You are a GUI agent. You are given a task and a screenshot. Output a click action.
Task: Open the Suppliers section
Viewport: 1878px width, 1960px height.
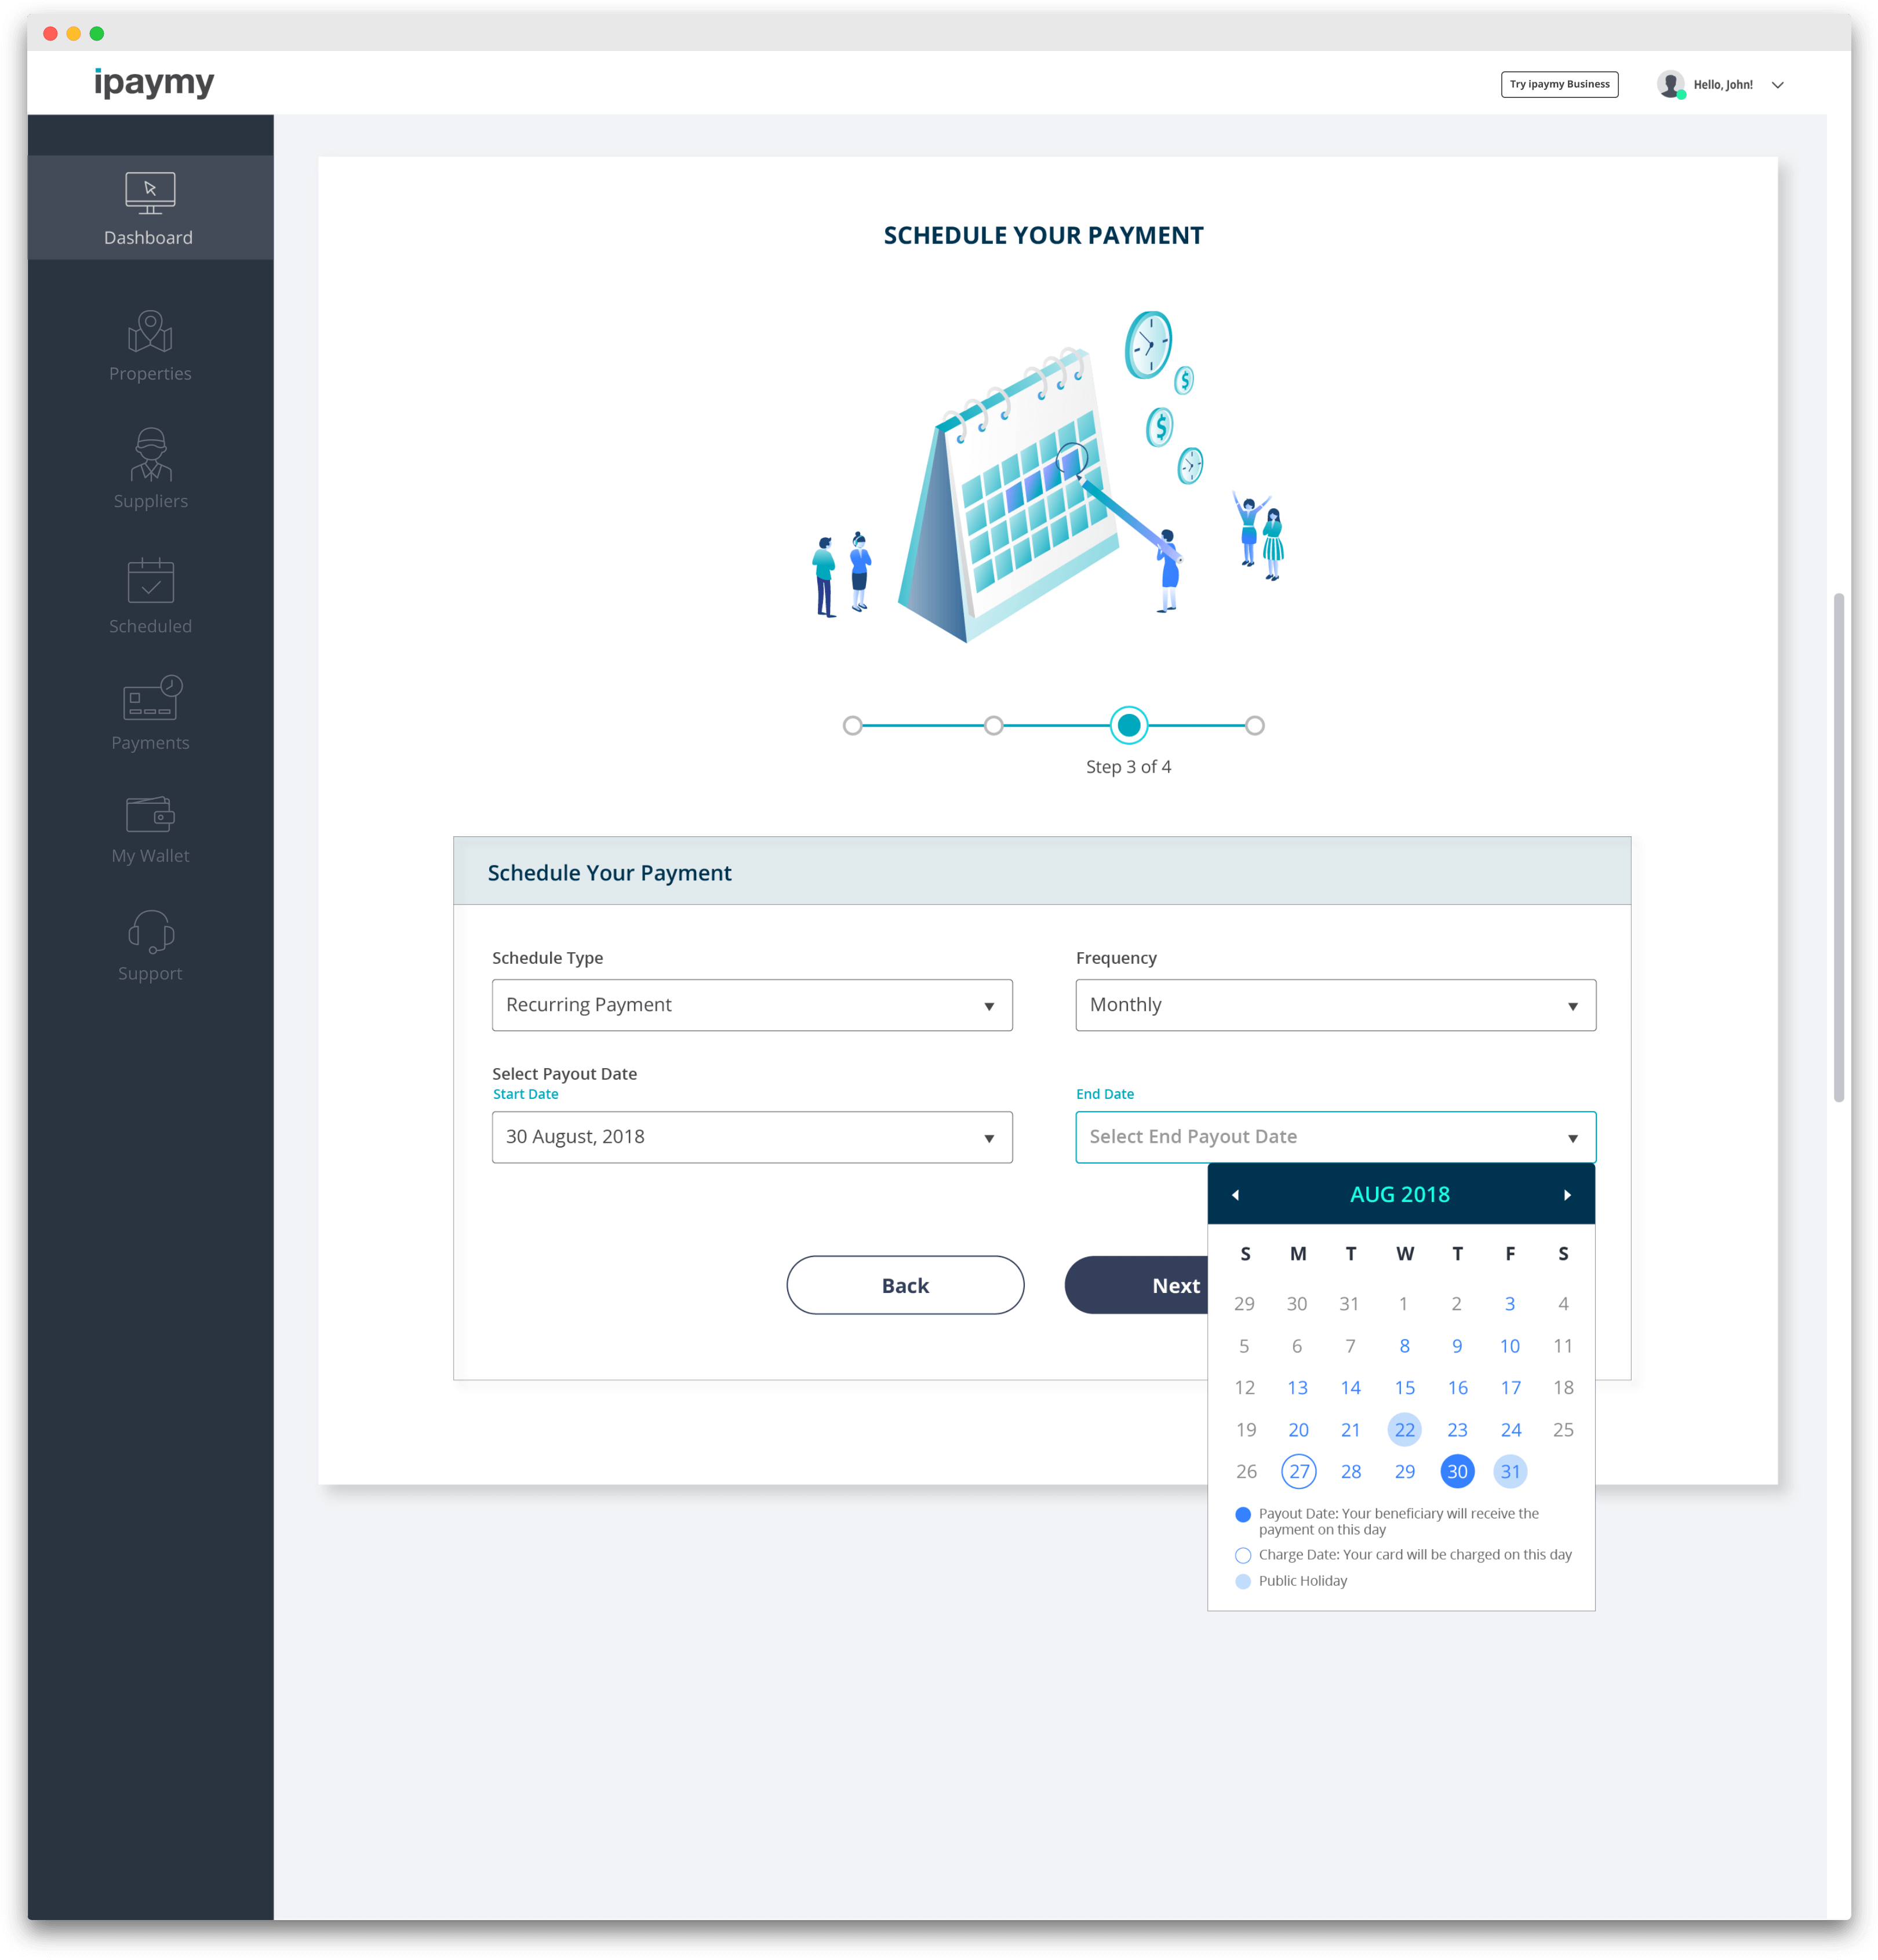[149, 463]
